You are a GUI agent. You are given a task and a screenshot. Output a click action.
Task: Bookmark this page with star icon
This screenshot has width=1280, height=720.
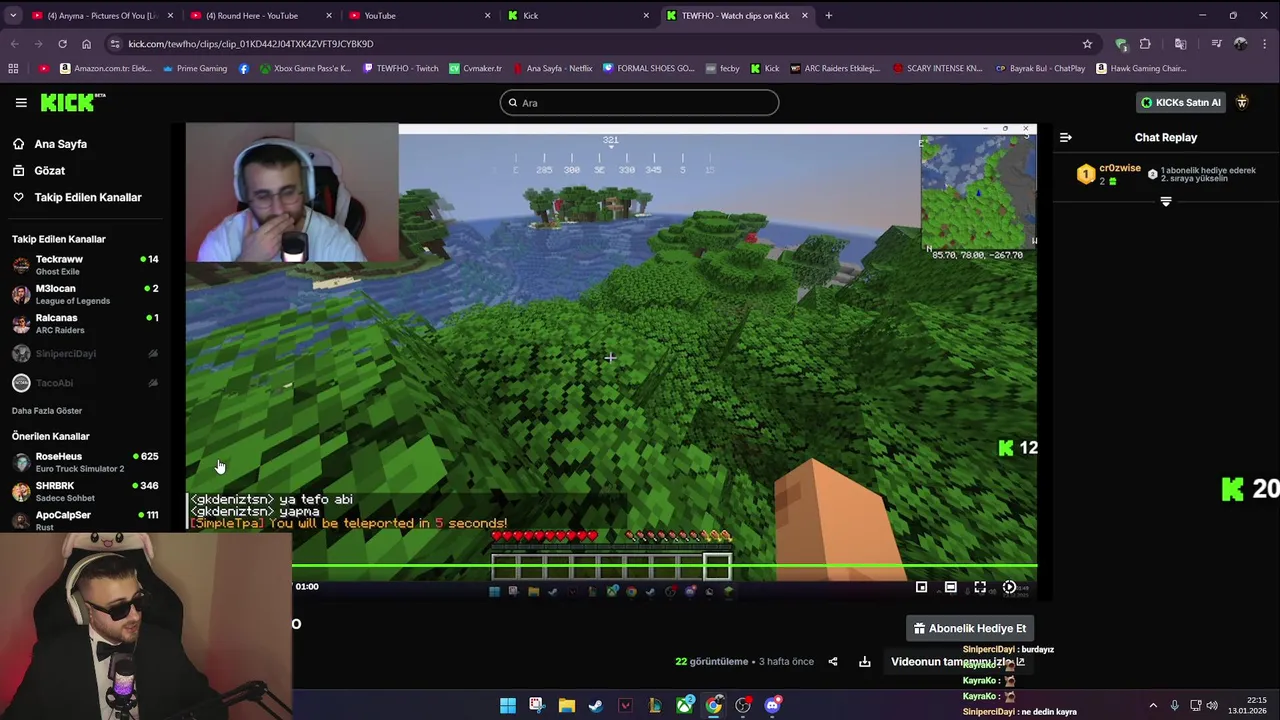1087,44
